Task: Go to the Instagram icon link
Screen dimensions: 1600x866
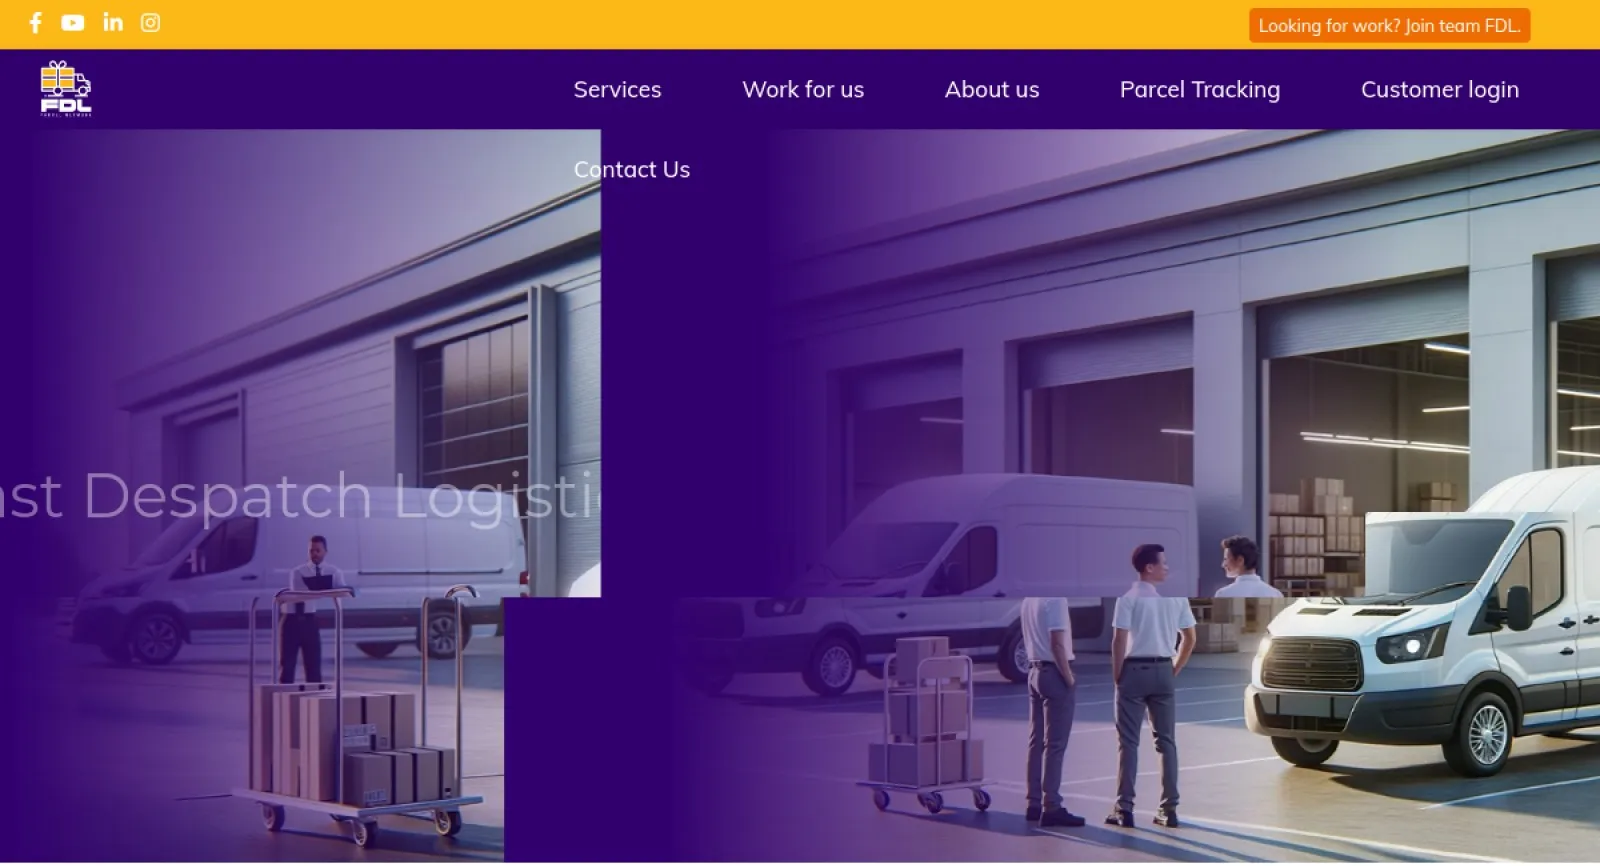Action: click(x=150, y=23)
